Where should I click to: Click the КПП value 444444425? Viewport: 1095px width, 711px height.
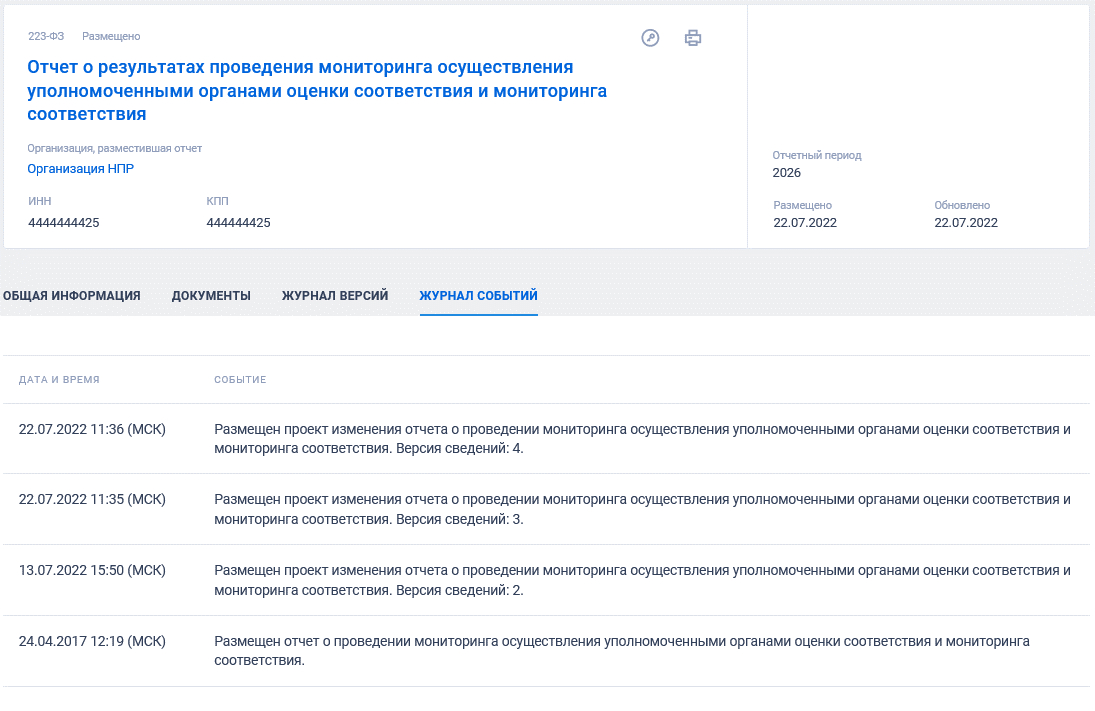pos(238,223)
